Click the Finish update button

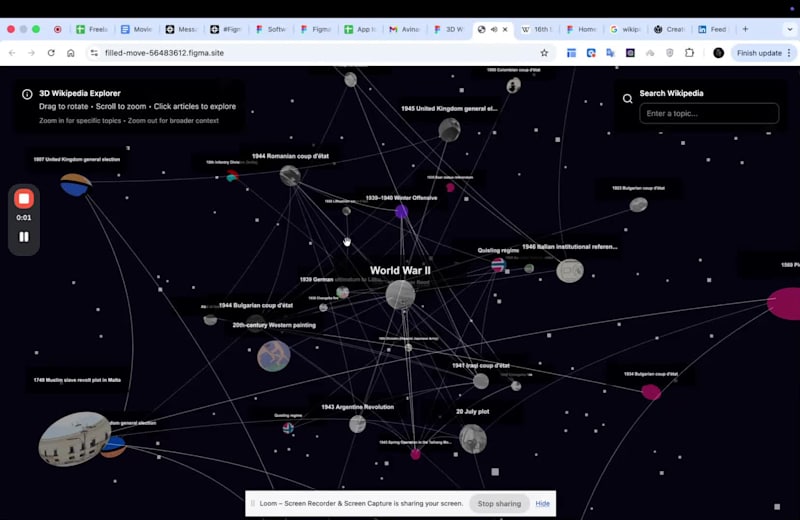(x=759, y=53)
